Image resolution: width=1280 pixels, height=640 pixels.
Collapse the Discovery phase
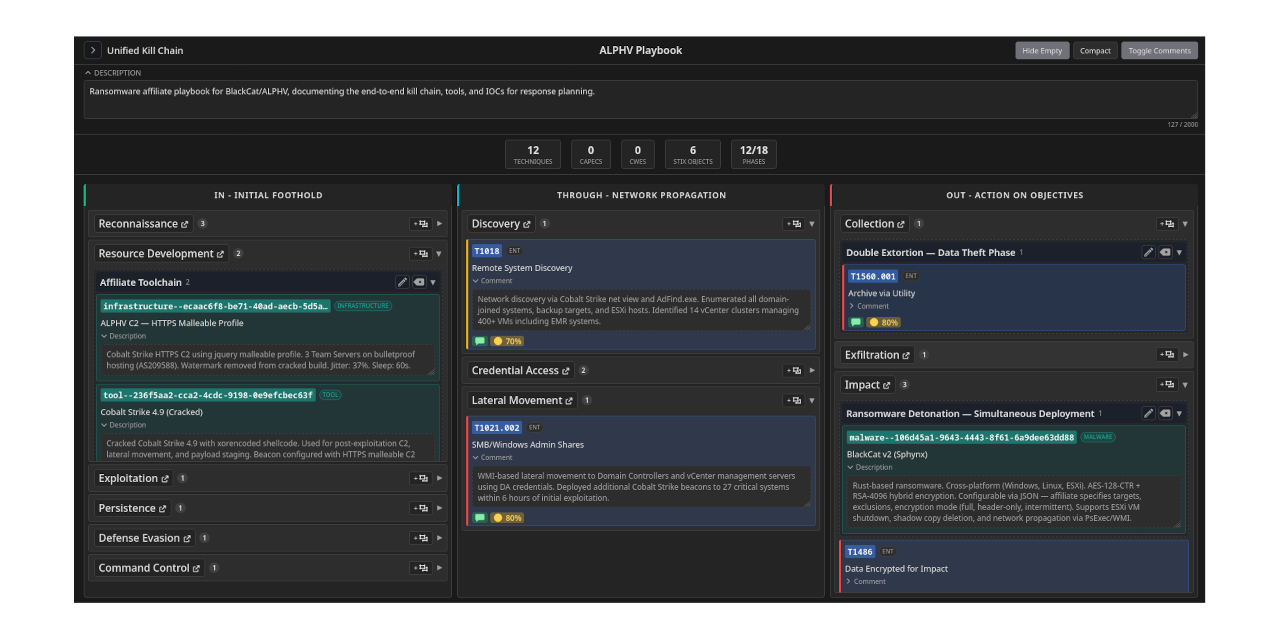[x=811, y=224]
